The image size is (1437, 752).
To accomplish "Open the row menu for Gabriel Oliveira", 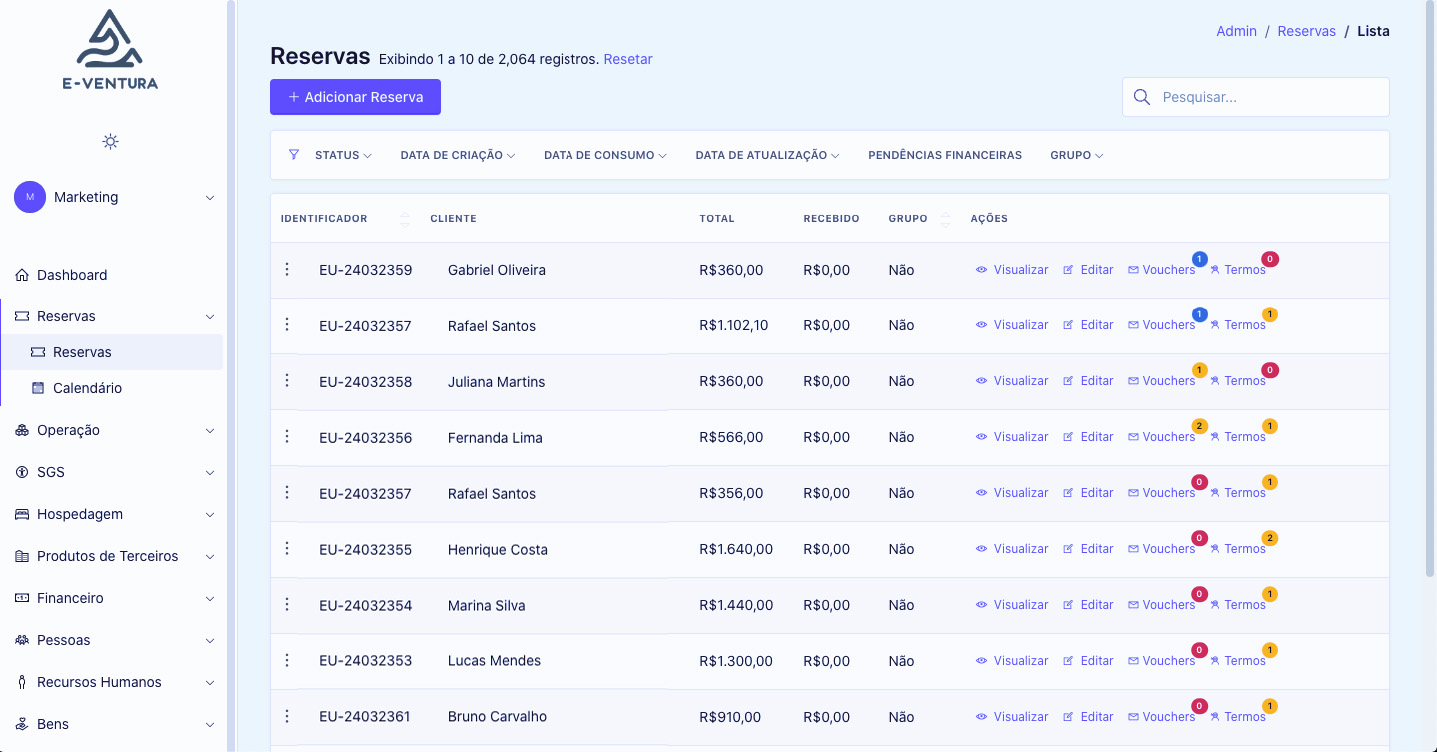I will (x=287, y=270).
